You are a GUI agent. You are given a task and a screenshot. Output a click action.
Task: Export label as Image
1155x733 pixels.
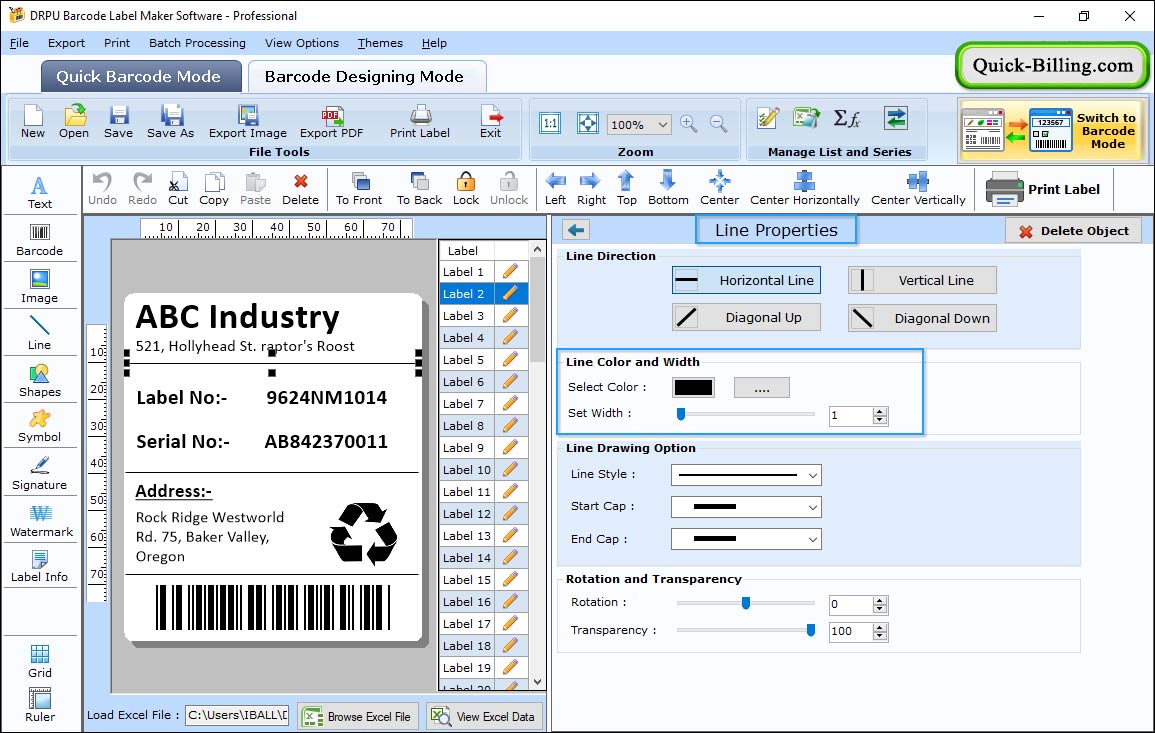click(x=248, y=122)
